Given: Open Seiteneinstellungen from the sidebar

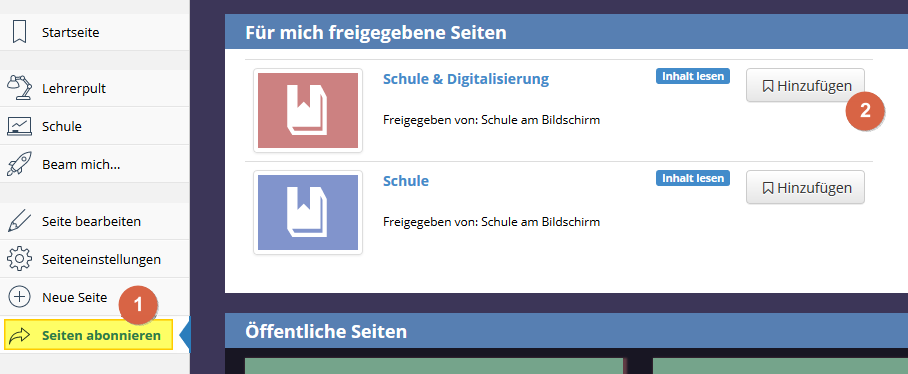Looking at the screenshot, I should [x=94, y=259].
